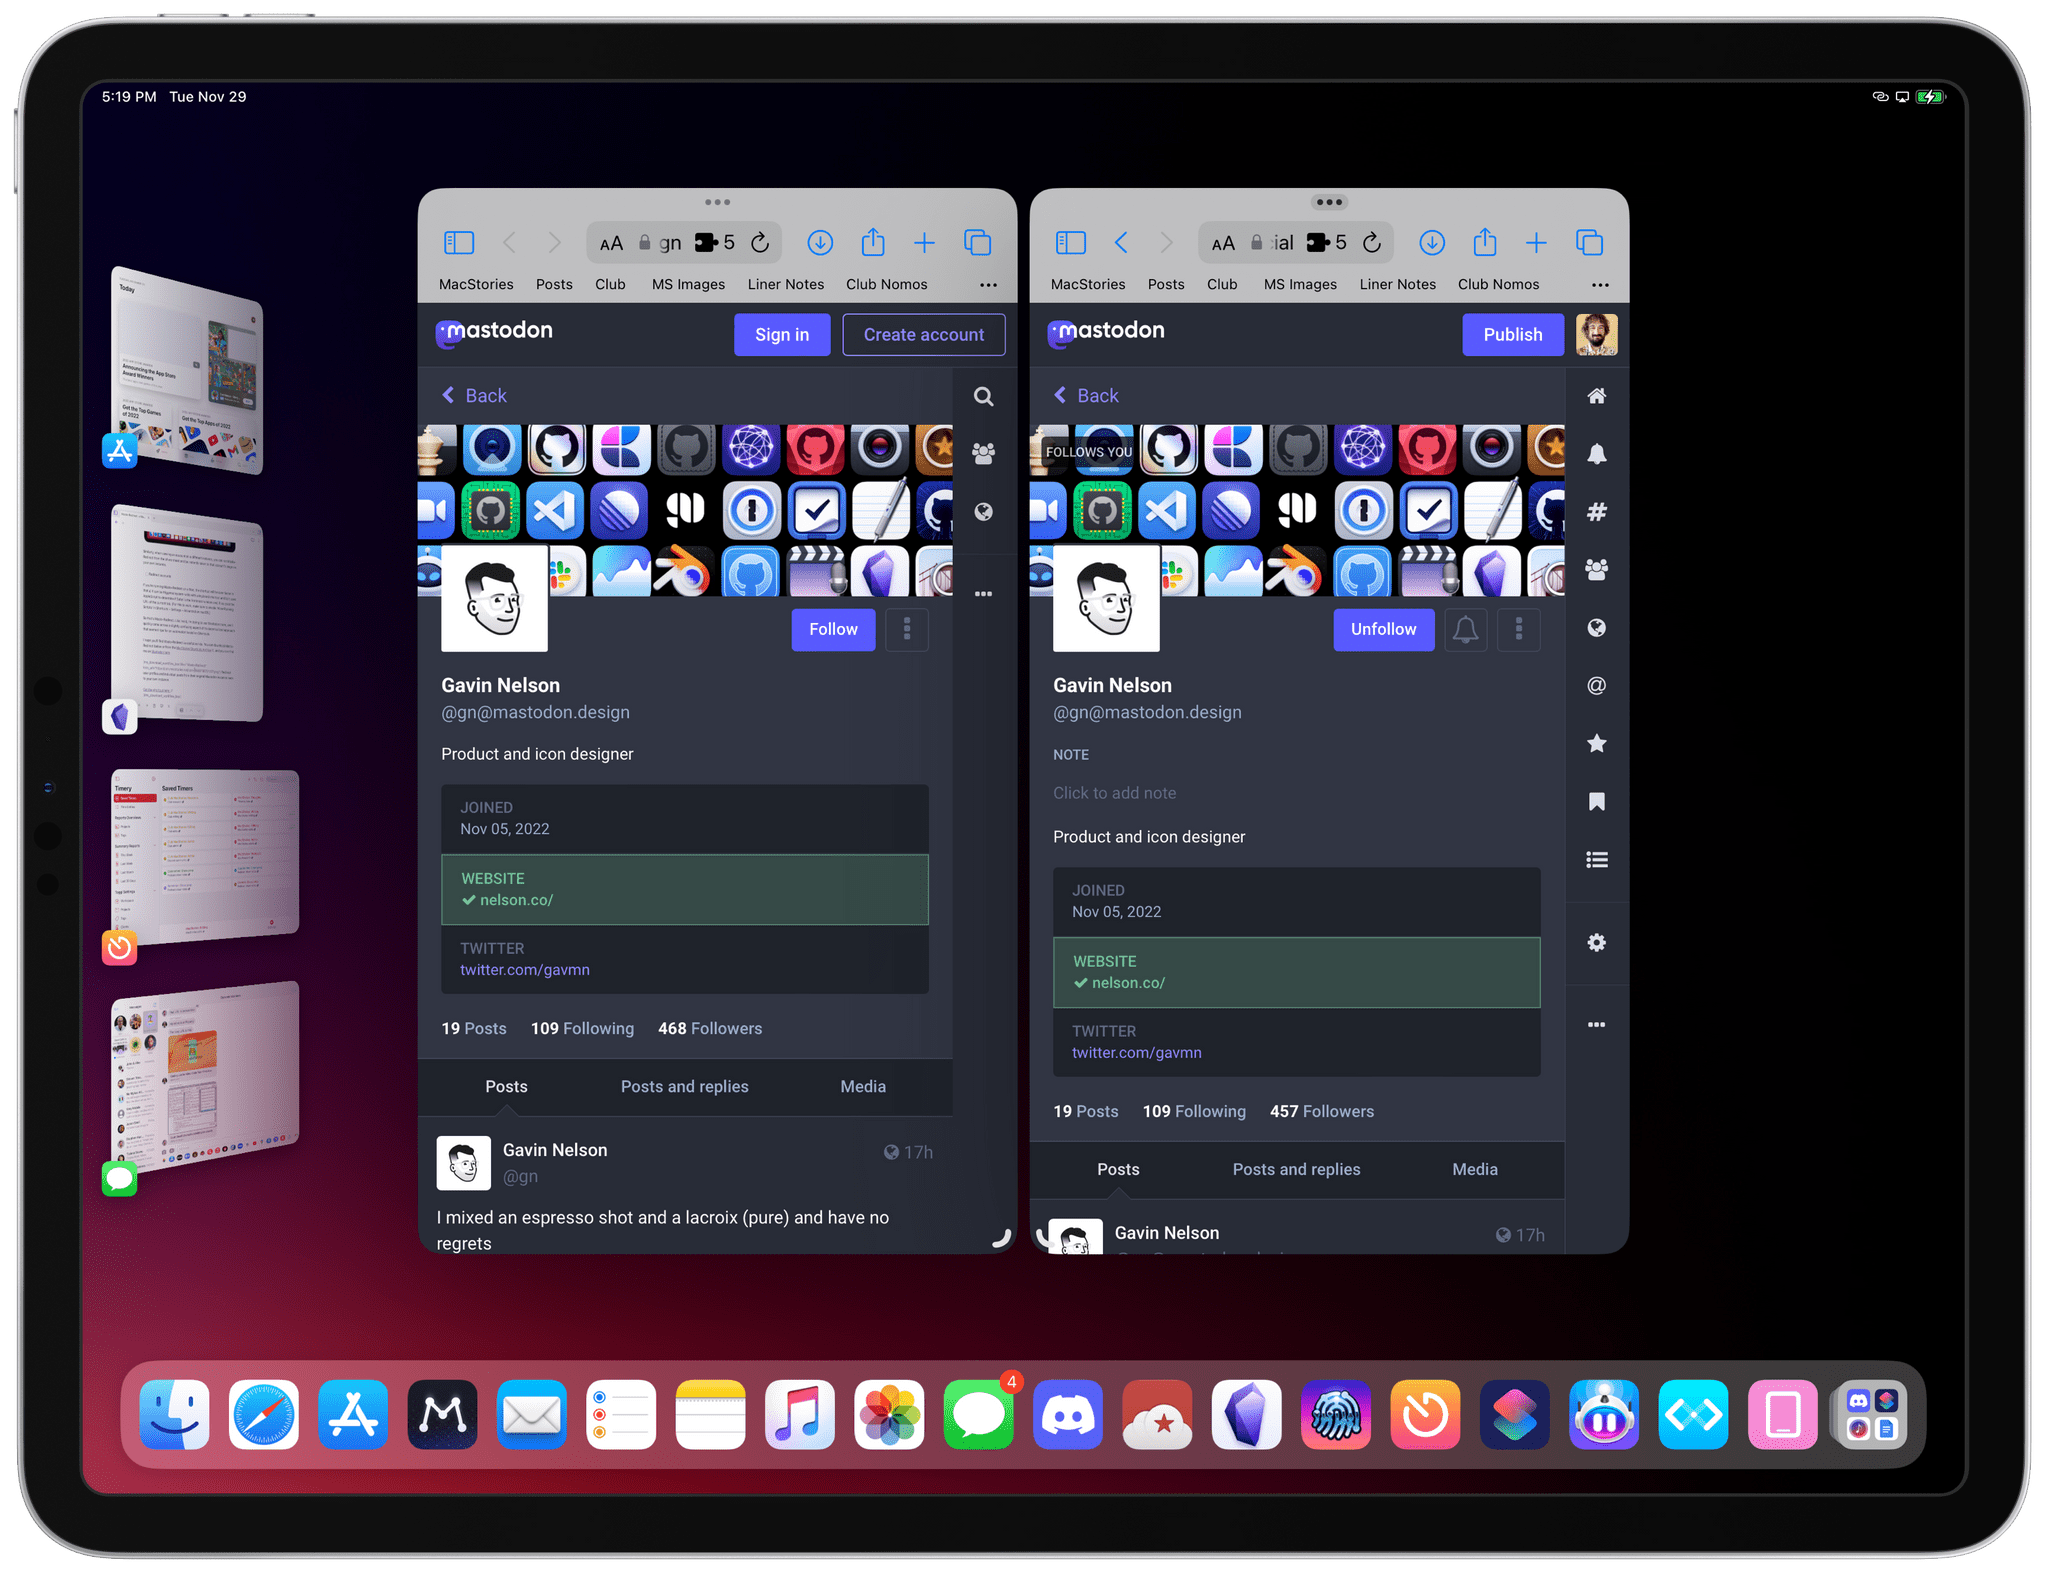Image resolution: width=2048 pixels, height=1576 pixels.
Task: Open Favourites star in right Mastodon sidebar
Action: coord(1597,743)
